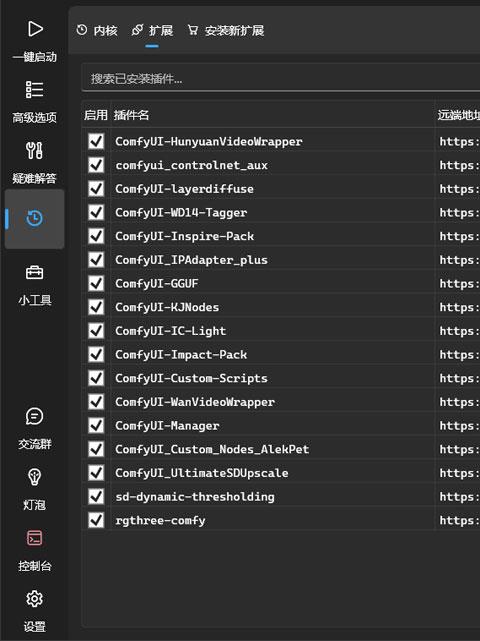The width and height of the screenshot is (480, 641).
Task: Click https link in ComfyUI-HunyuanVideoWrapper row
Action: pos(459,142)
